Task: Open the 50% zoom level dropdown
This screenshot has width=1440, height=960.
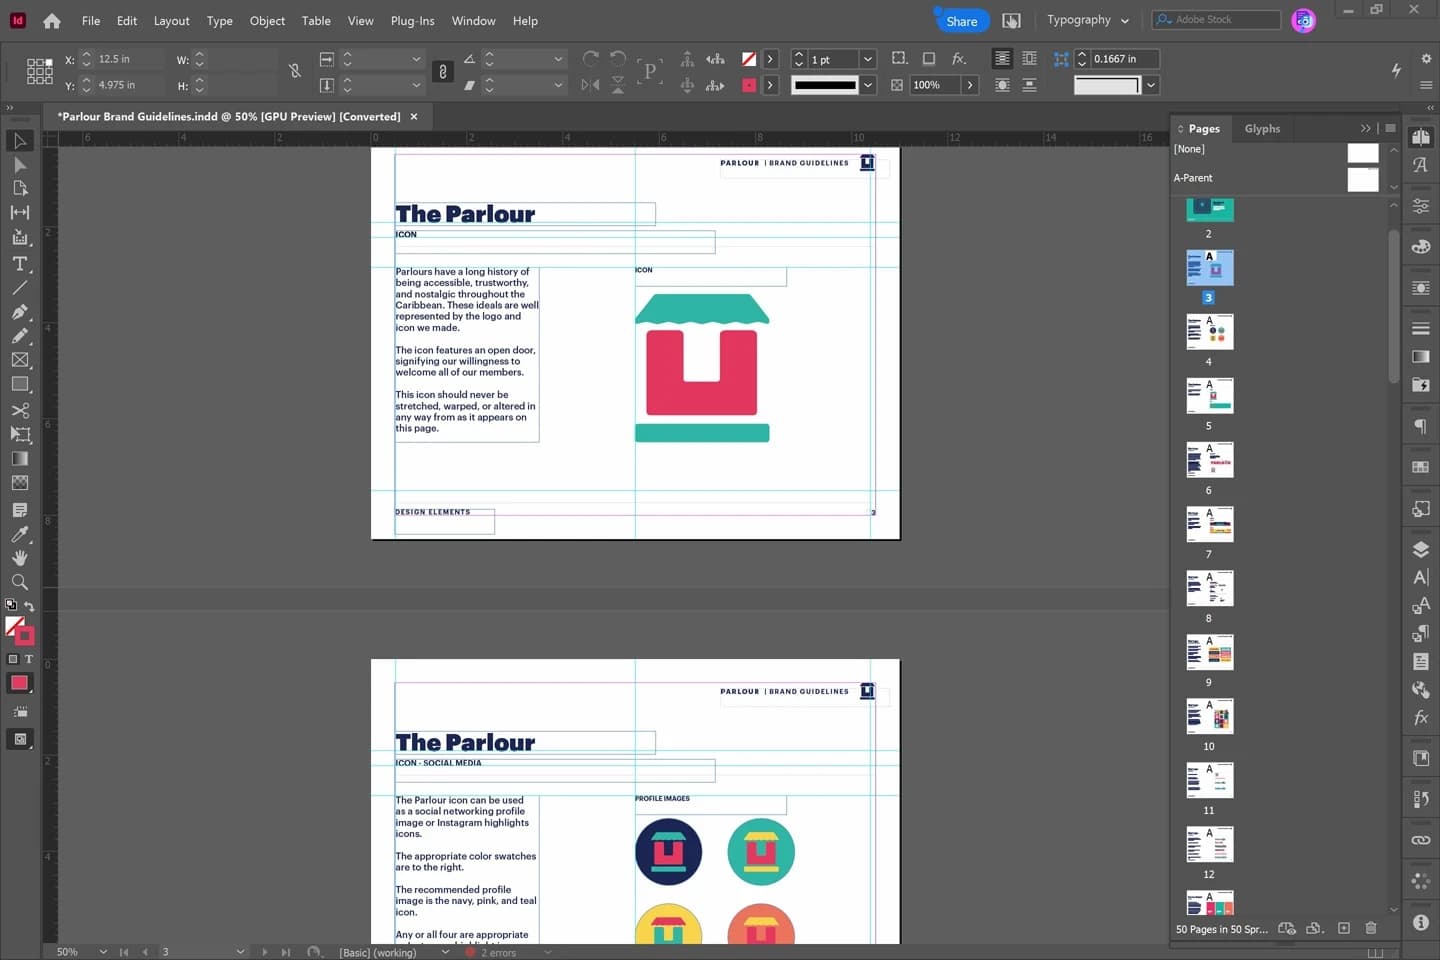Action: point(103,952)
